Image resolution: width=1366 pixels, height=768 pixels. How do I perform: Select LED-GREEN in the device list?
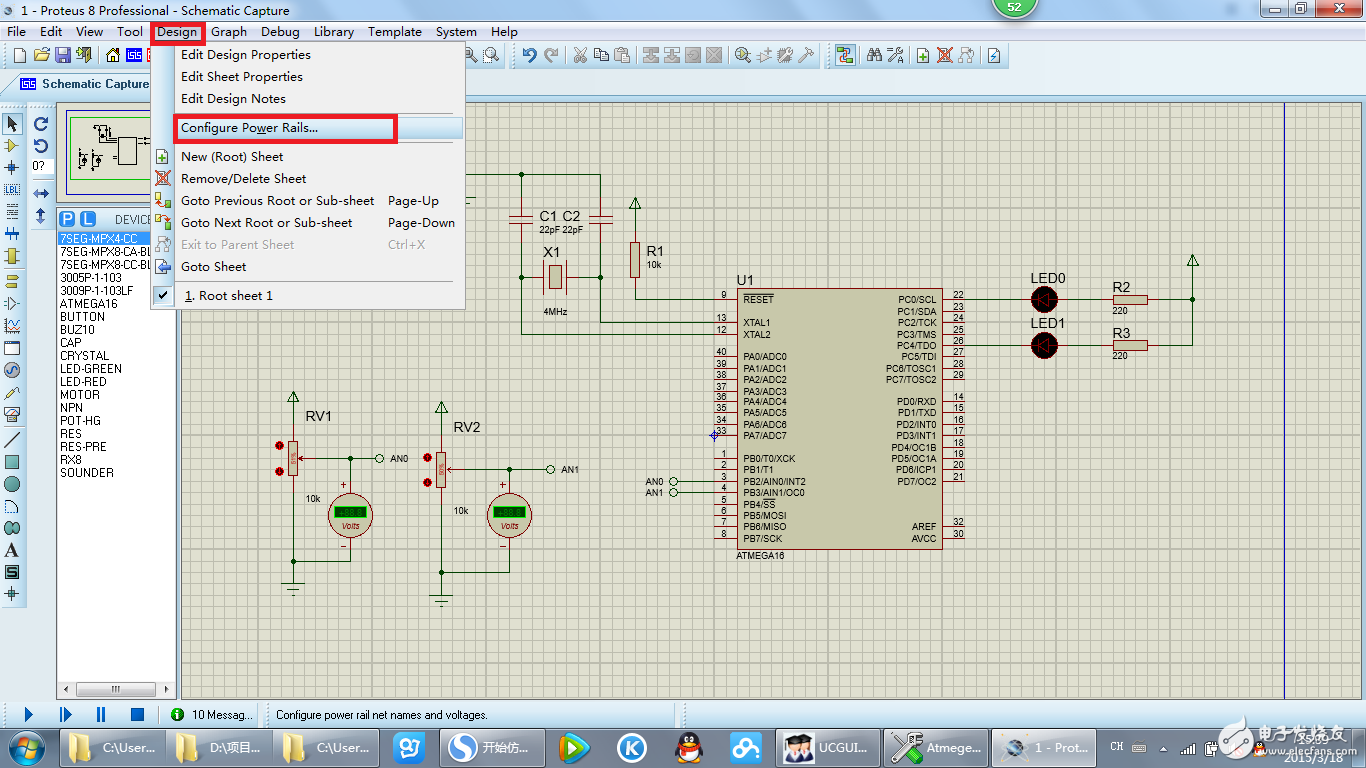(x=91, y=369)
